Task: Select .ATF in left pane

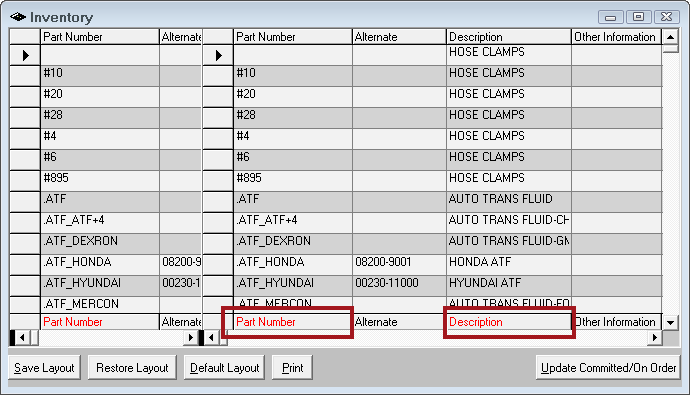Action: 99,202
